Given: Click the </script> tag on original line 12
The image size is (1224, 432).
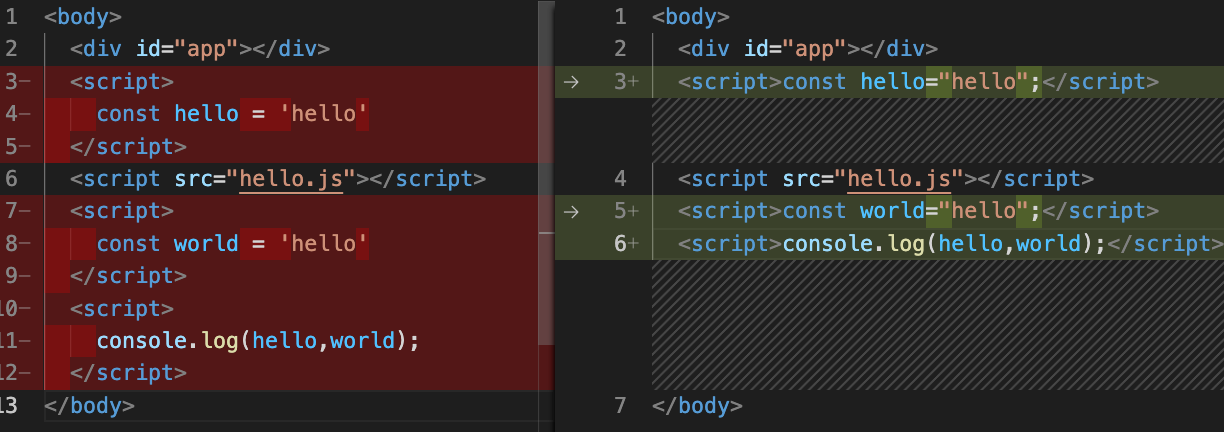Looking at the screenshot, I should click(x=129, y=373).
